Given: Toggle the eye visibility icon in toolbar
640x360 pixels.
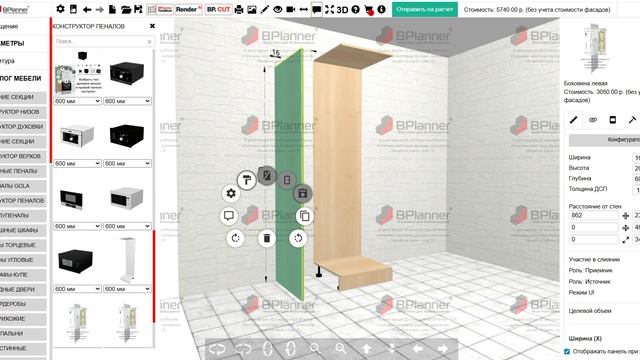Looking at the screenshot, I should pyautogui.click(x=278, y=9).
